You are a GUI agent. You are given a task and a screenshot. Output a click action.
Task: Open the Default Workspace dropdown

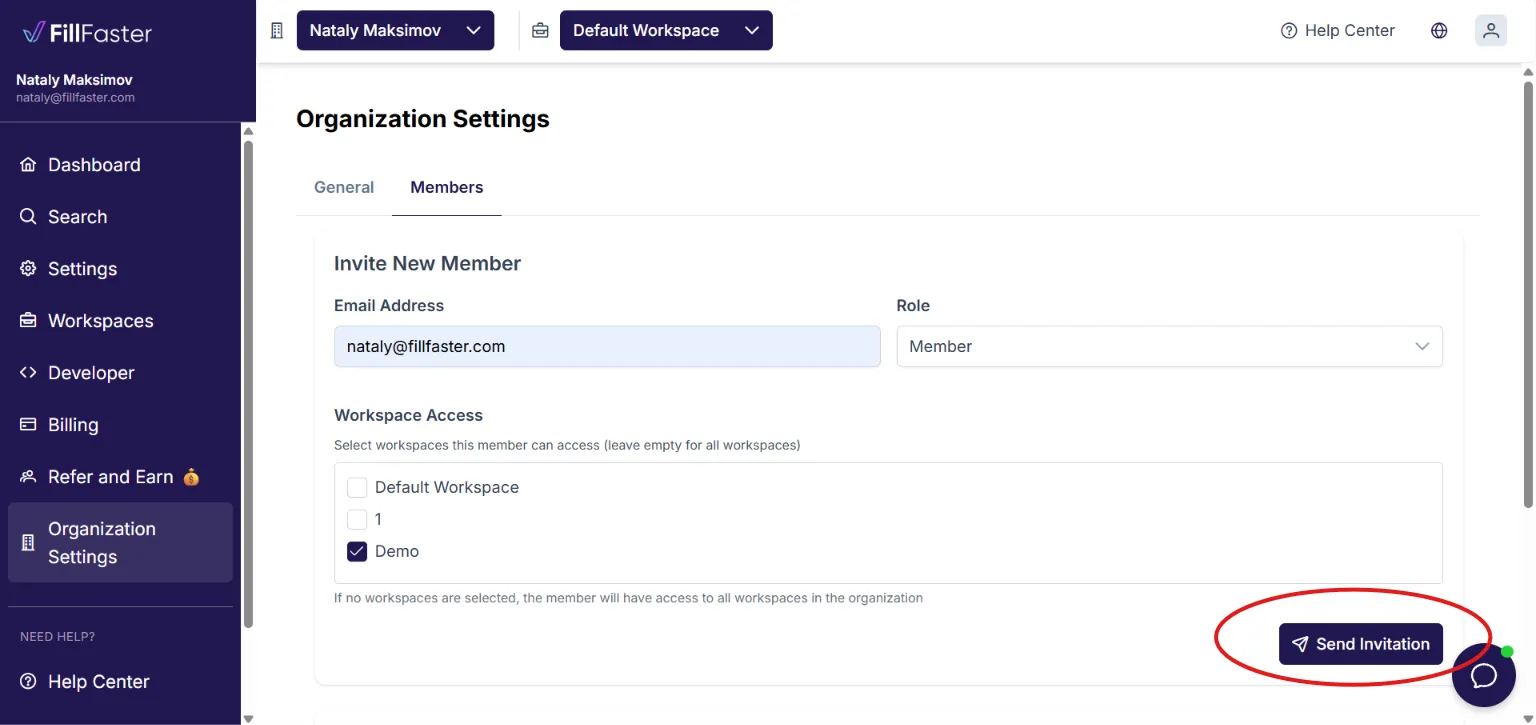666,31
